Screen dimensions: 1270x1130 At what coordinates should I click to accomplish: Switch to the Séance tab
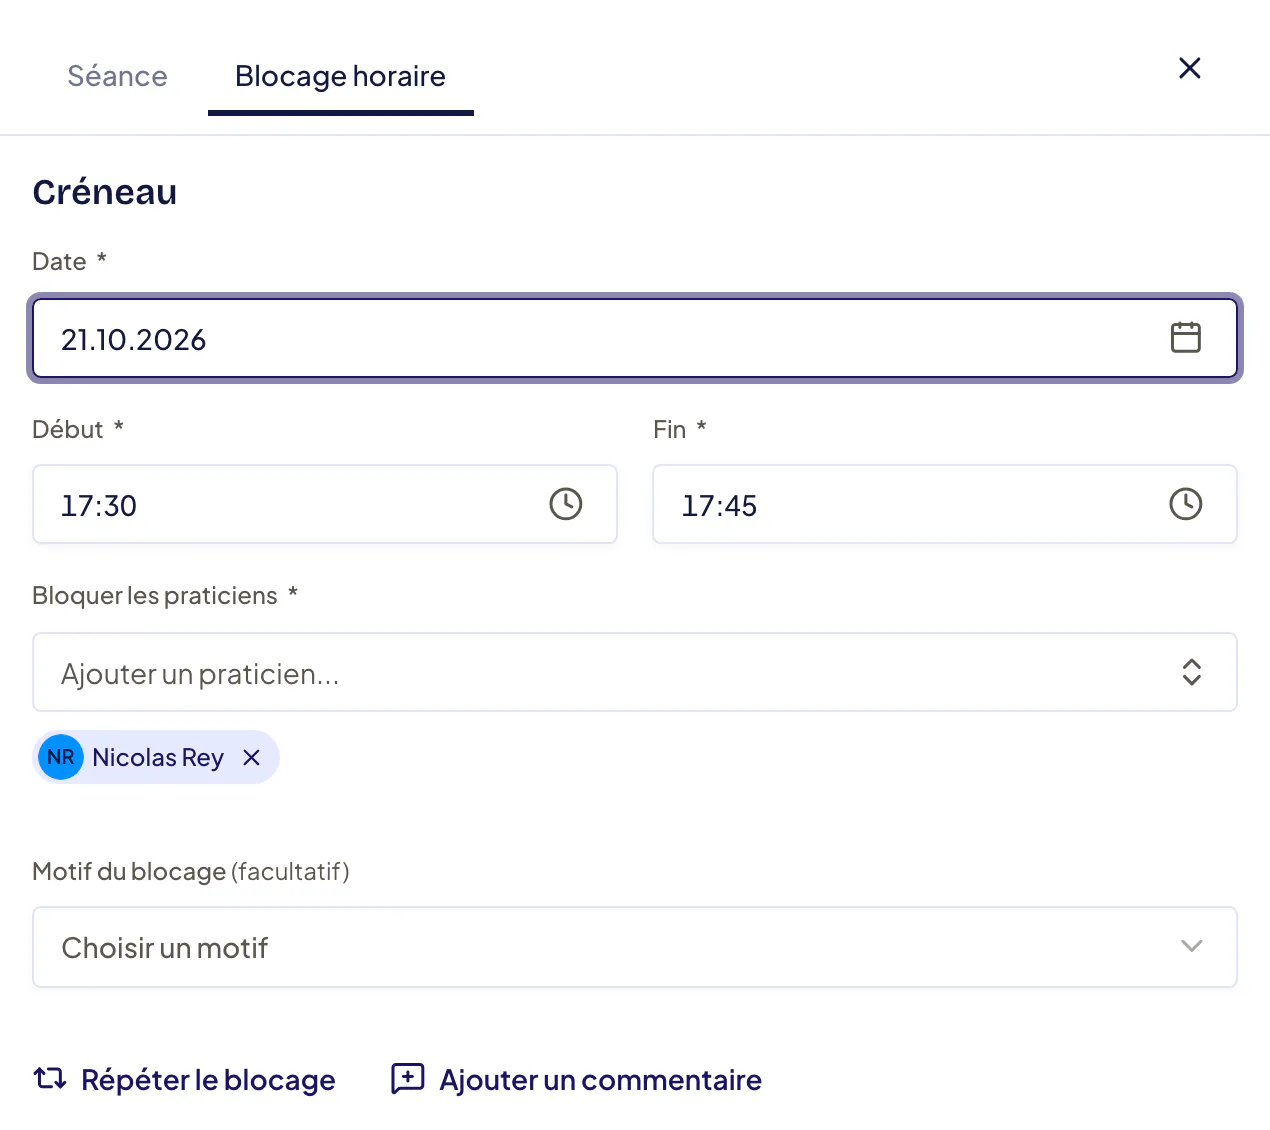tap(117, 76)
